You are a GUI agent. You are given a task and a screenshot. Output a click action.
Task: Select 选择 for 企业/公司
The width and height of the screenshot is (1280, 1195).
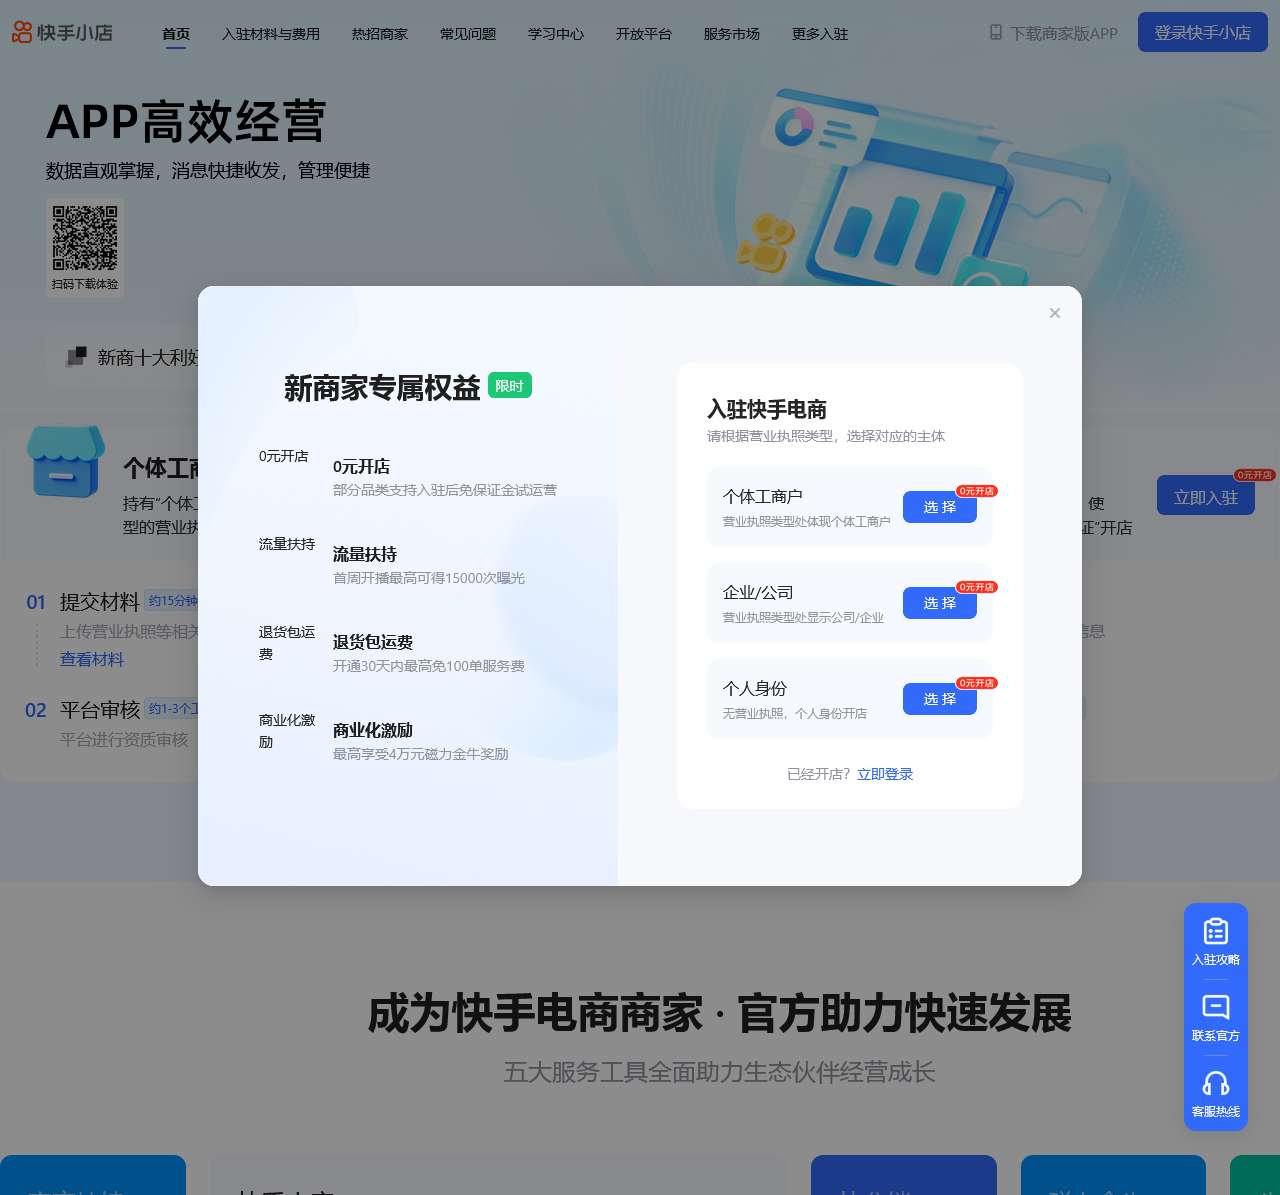coord(939,603)
